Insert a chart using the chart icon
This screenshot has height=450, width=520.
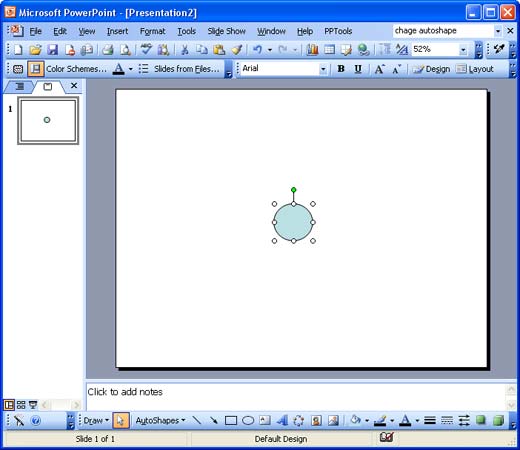click(312, 50)
